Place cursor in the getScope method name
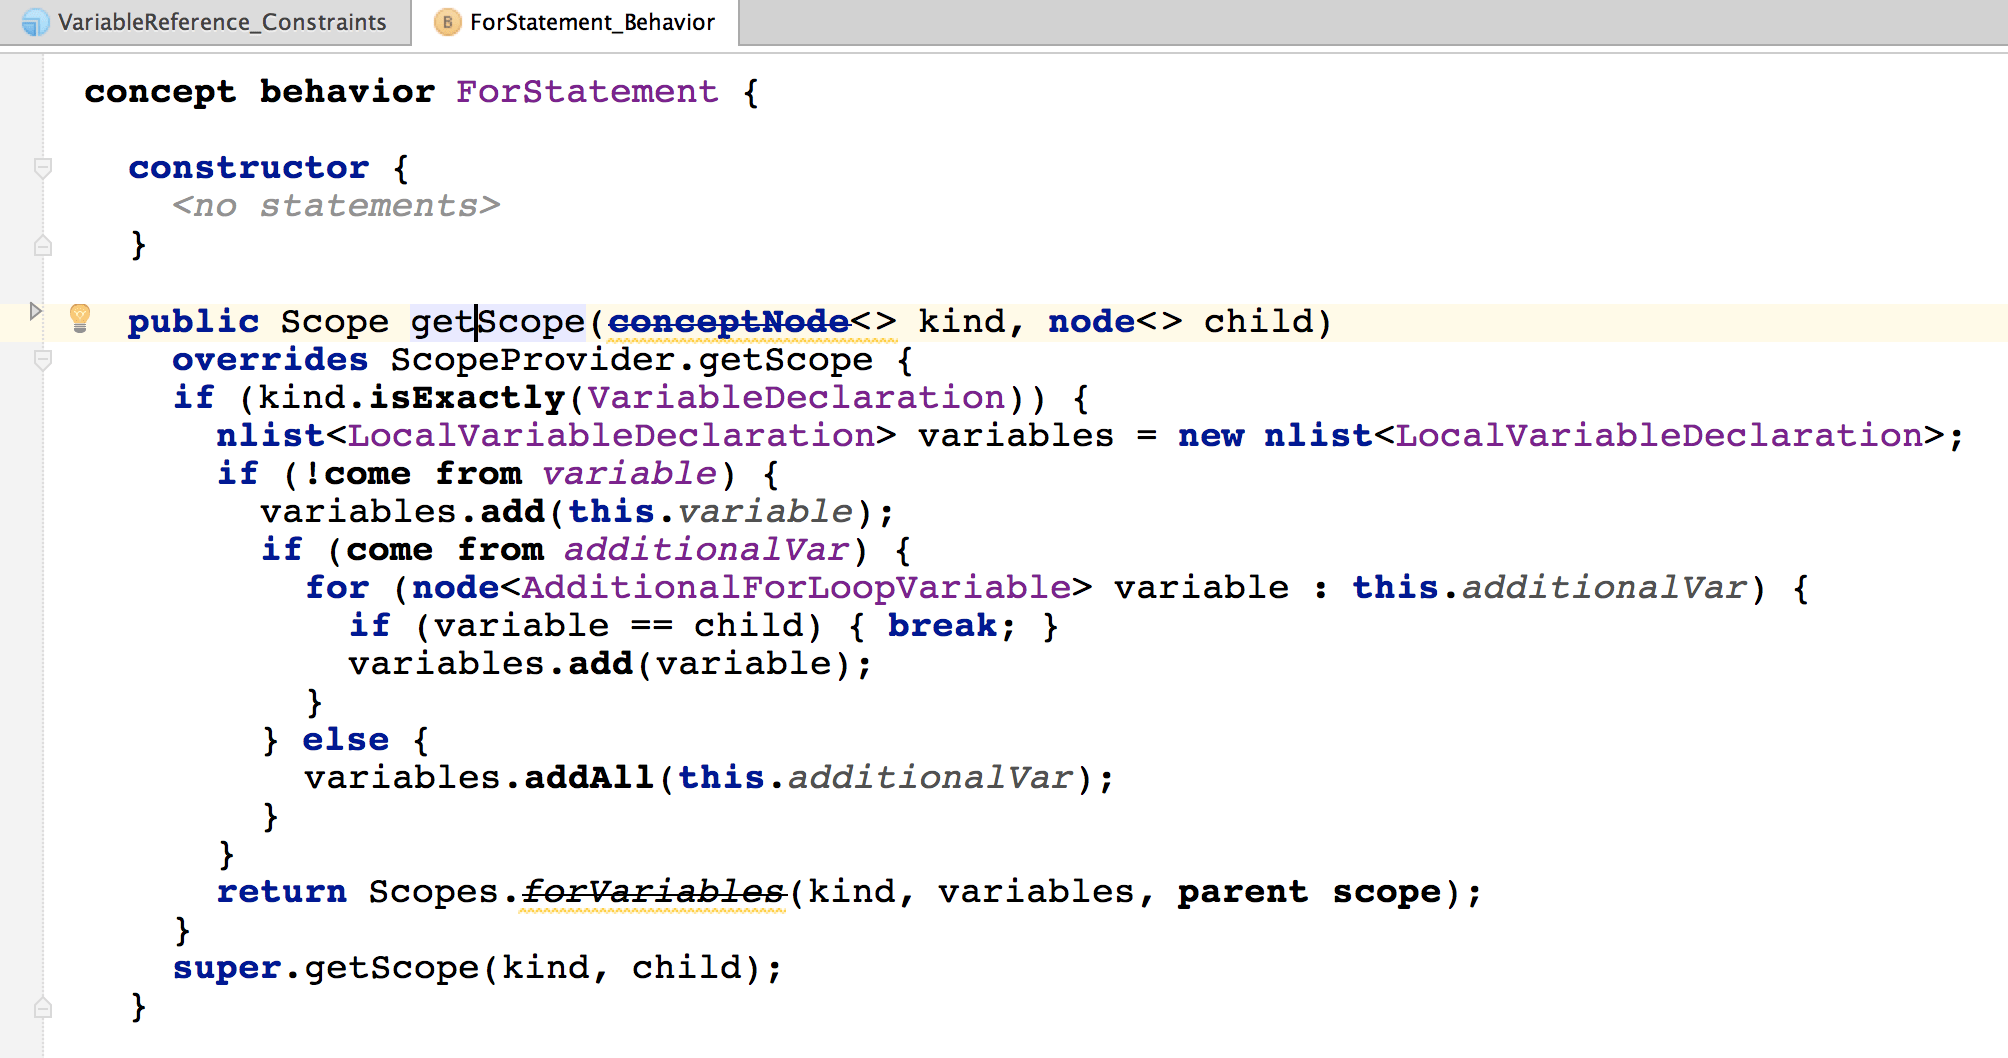This screenshot has width=2008, height=1058. click(x=497, y=322)
